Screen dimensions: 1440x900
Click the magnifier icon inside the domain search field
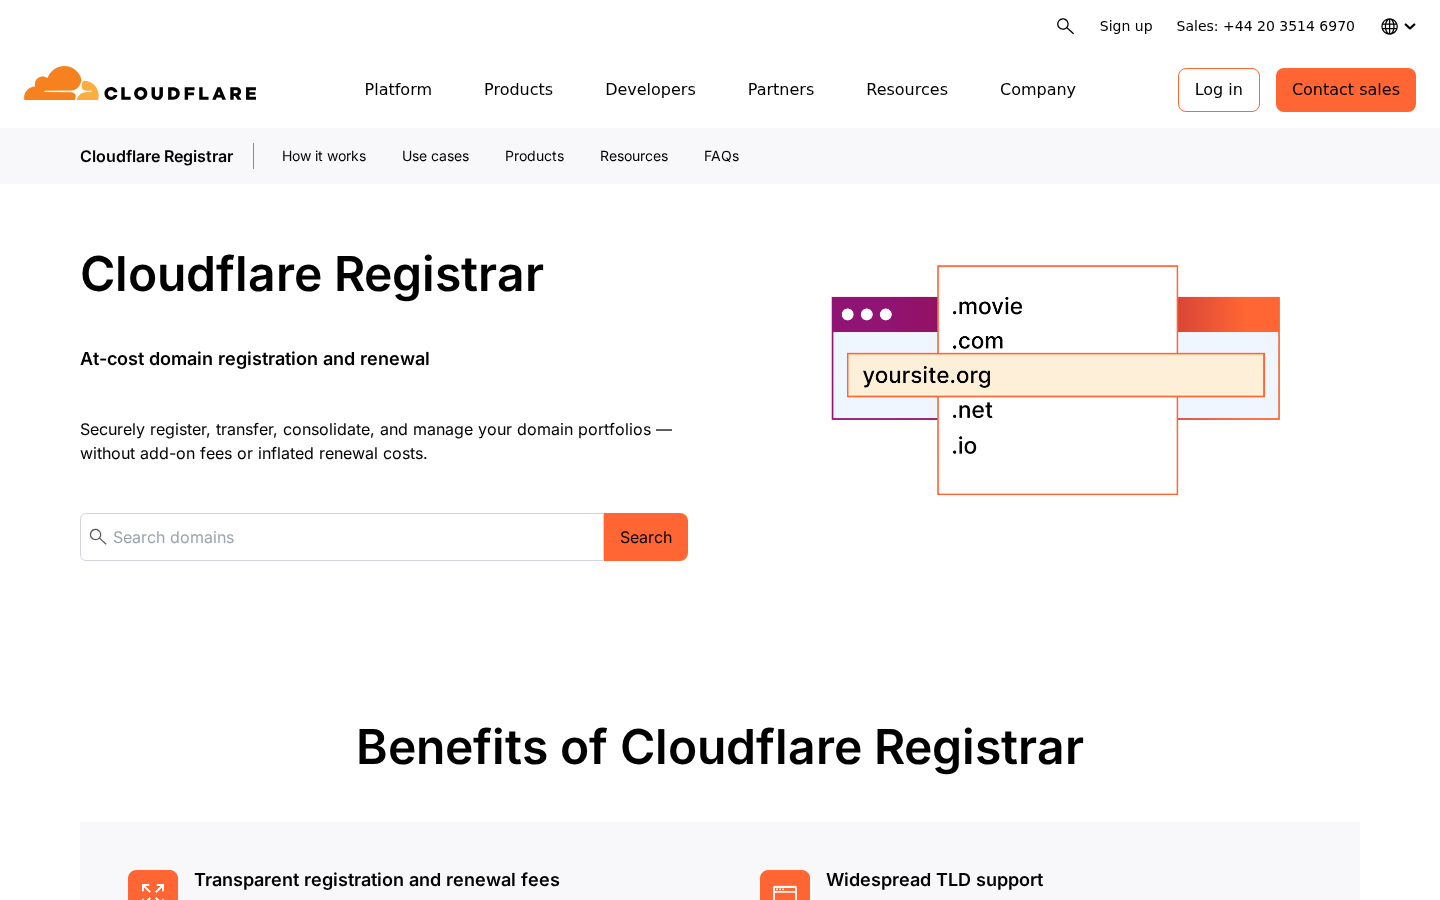pyautogui.click(x=98, y=537)
